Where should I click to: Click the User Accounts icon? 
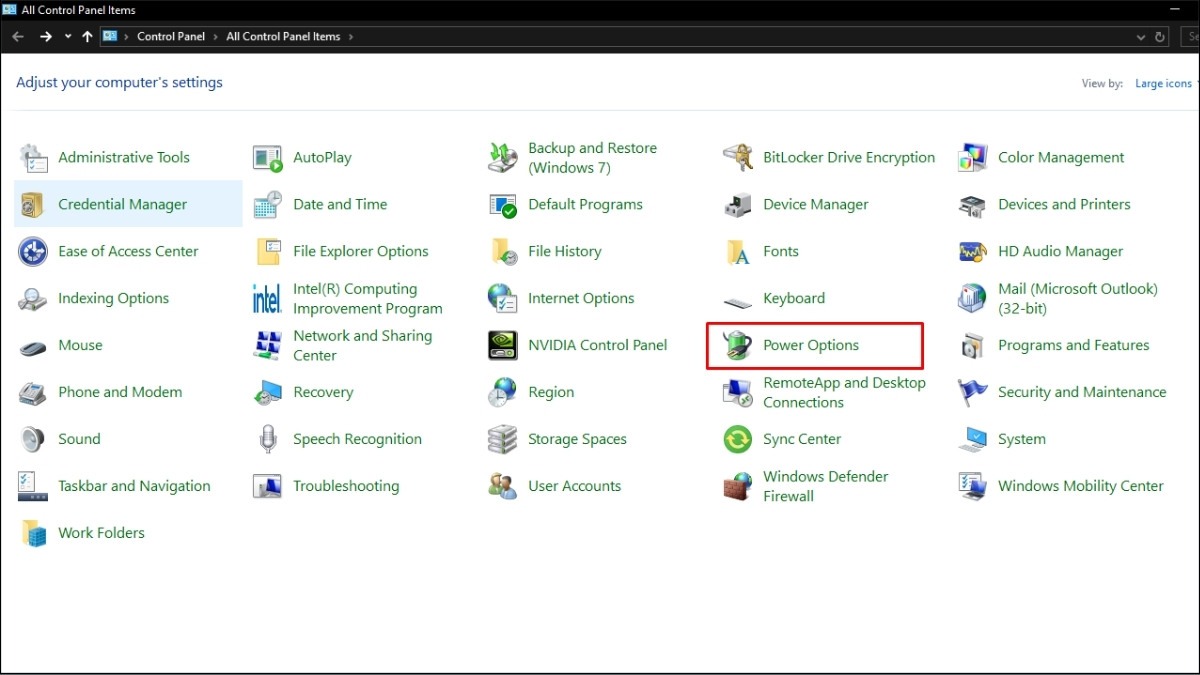502,487
